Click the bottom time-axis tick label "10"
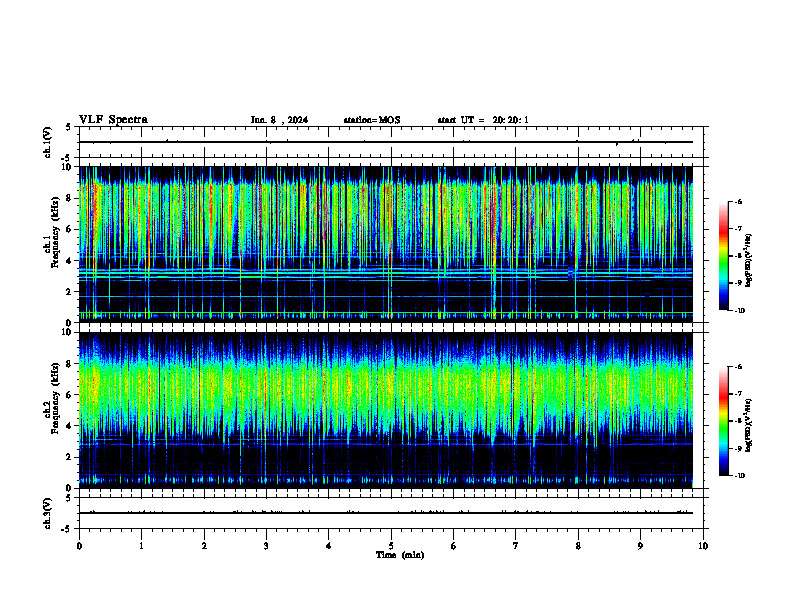792x612 pixels. [703, 546]
